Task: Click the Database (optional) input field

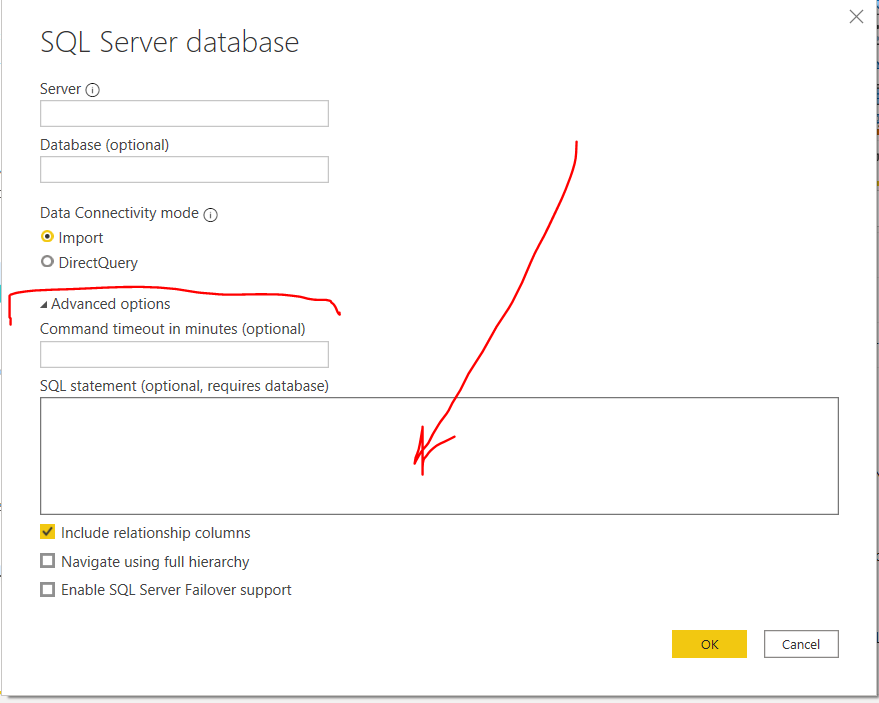Action: (184, 169)
